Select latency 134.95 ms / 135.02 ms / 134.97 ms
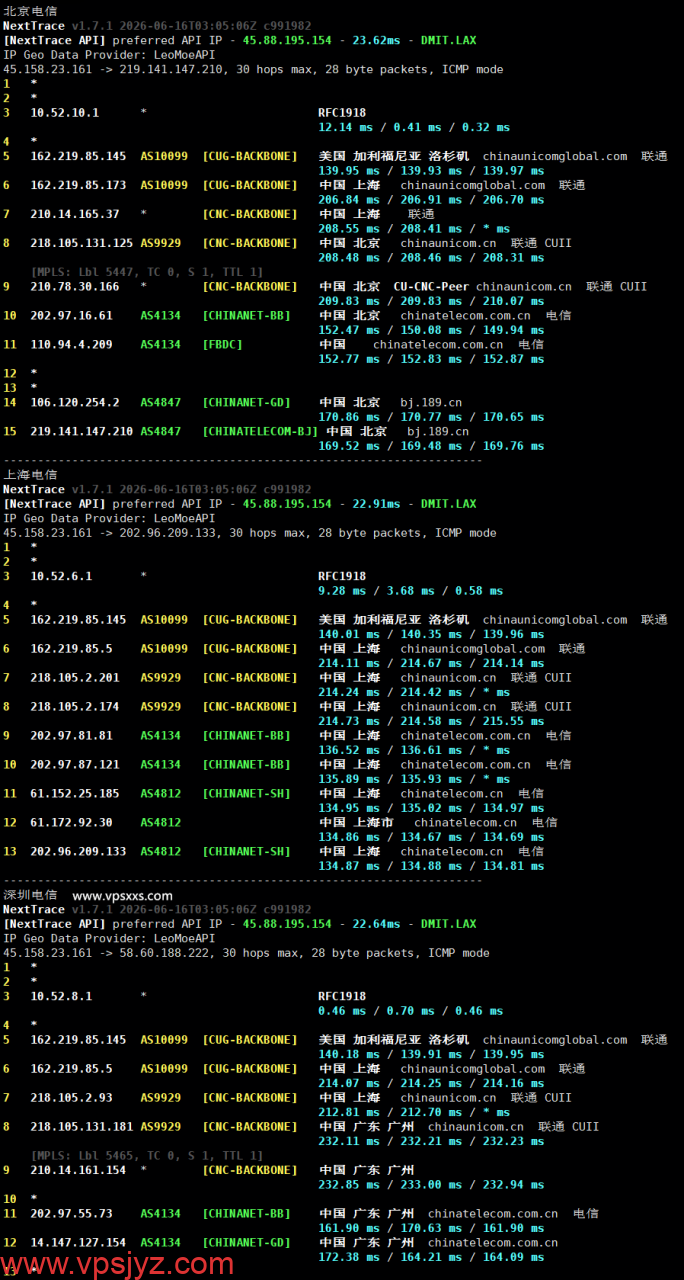 [x=431, y=808]
